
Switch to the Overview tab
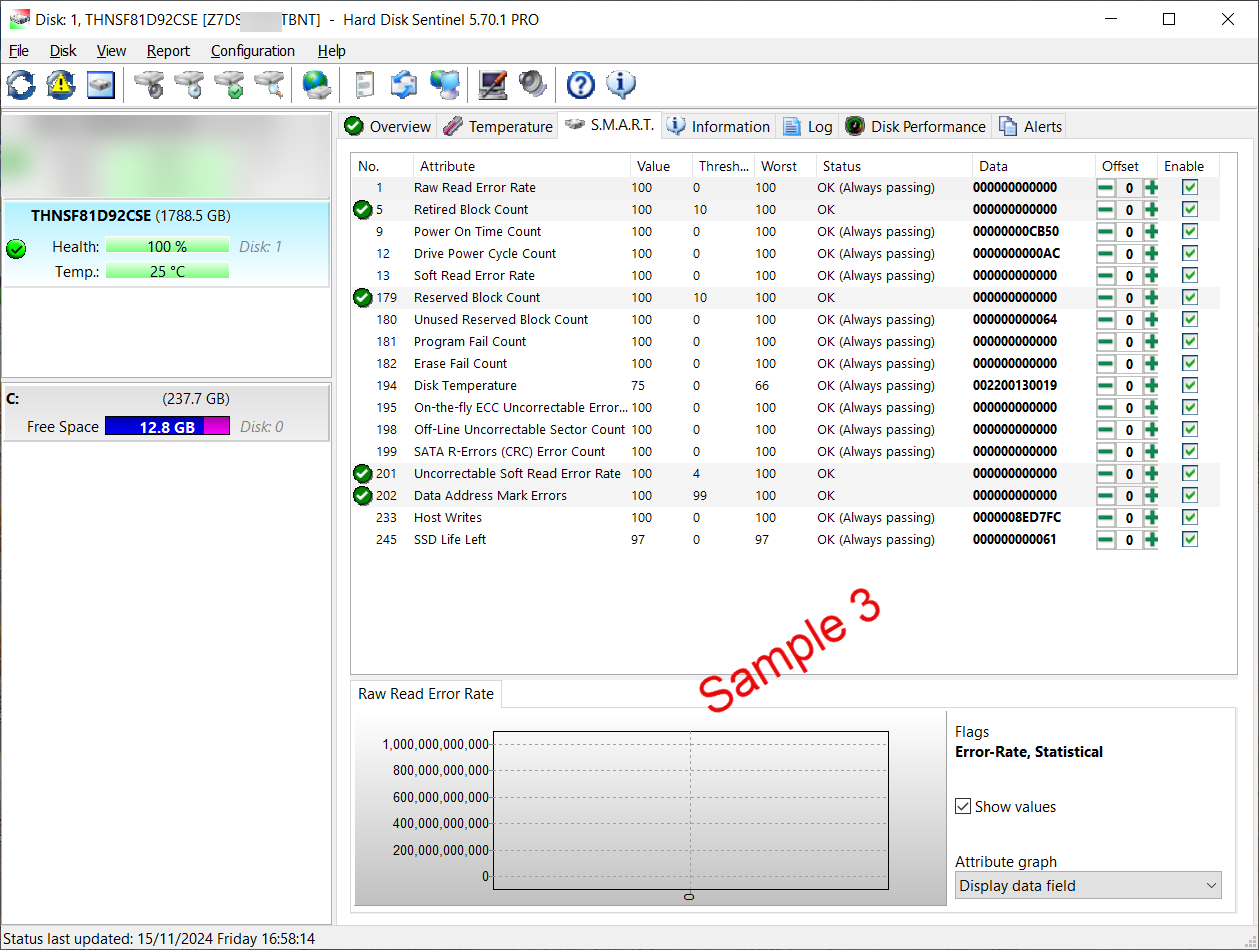coord(388,126)
